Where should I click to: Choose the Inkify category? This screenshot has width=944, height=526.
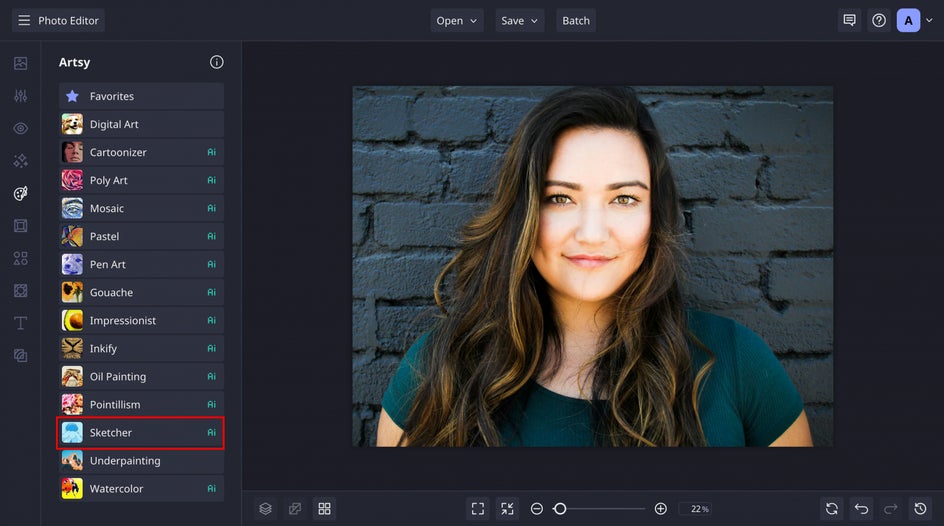141,348
